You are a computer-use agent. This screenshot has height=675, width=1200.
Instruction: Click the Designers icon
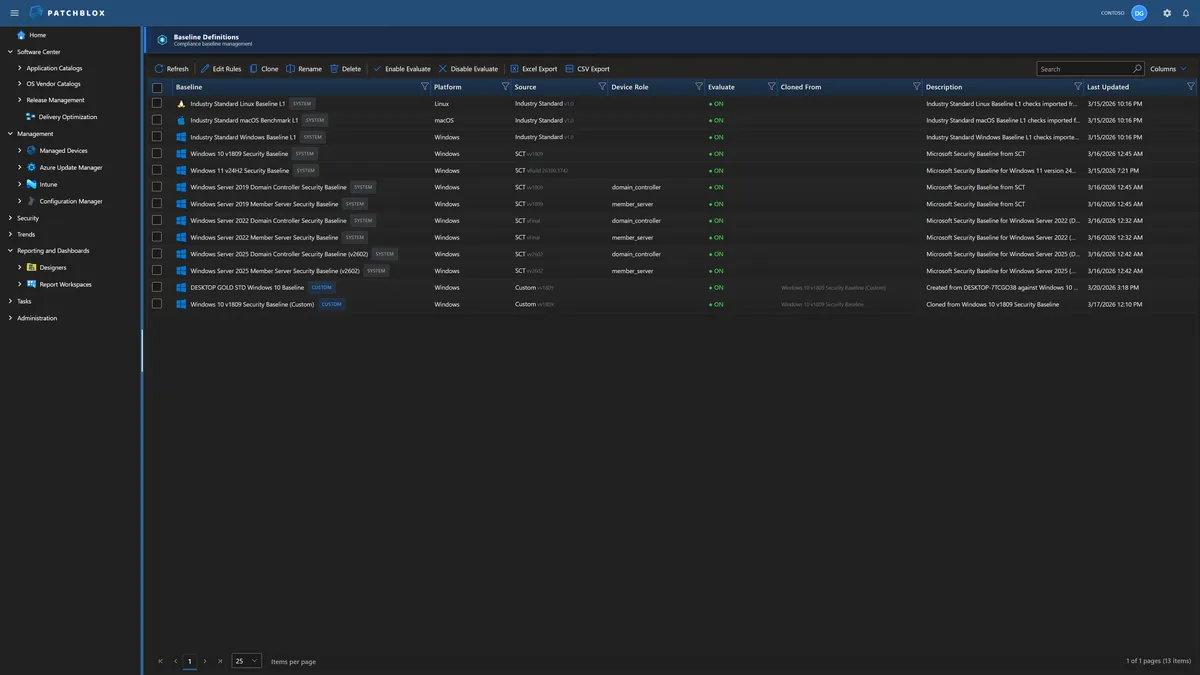[x=32, y=268]
